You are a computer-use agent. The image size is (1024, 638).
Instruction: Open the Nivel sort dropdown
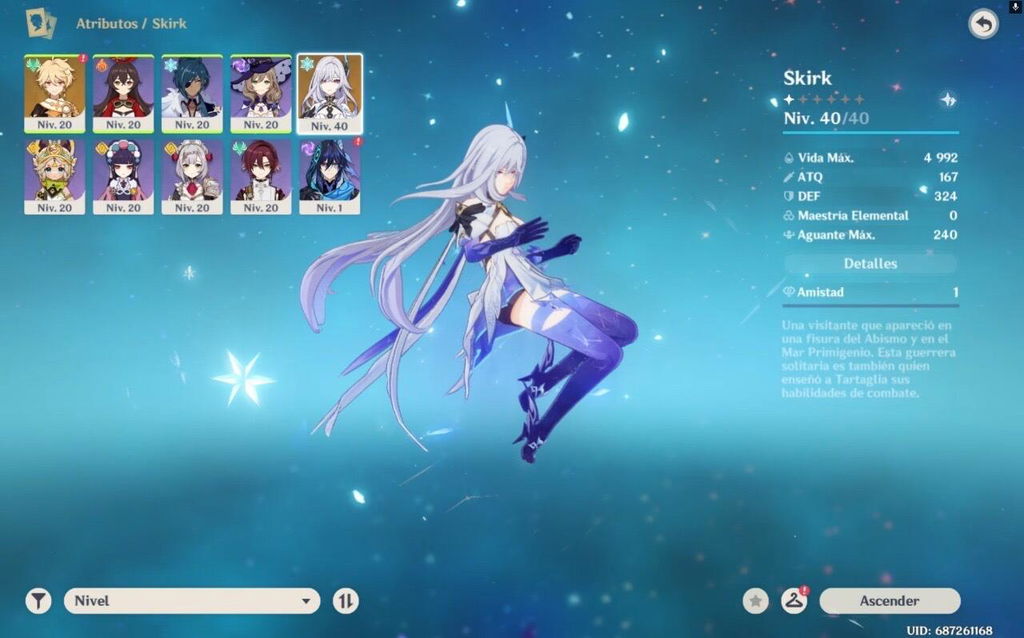click(192, 601)
